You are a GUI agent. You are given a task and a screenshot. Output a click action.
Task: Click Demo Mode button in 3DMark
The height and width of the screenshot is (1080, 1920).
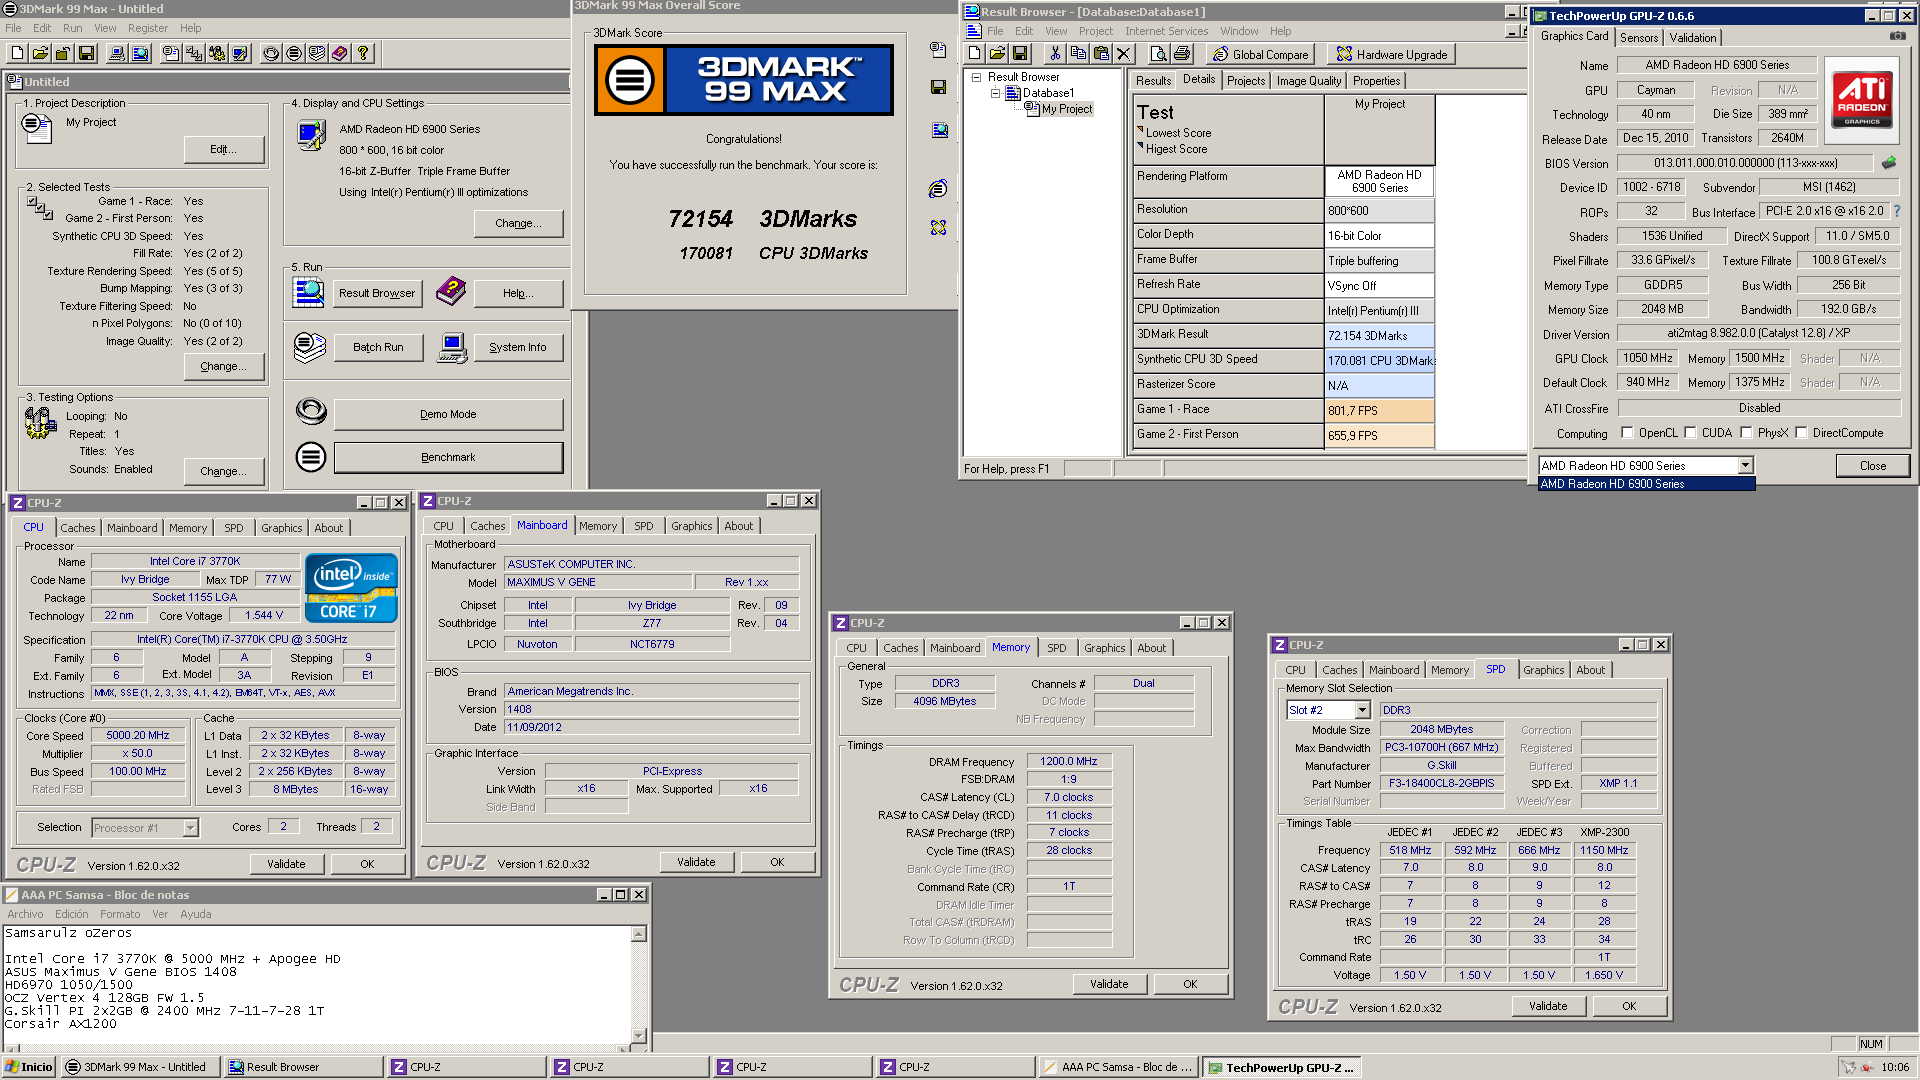point(448,414)
